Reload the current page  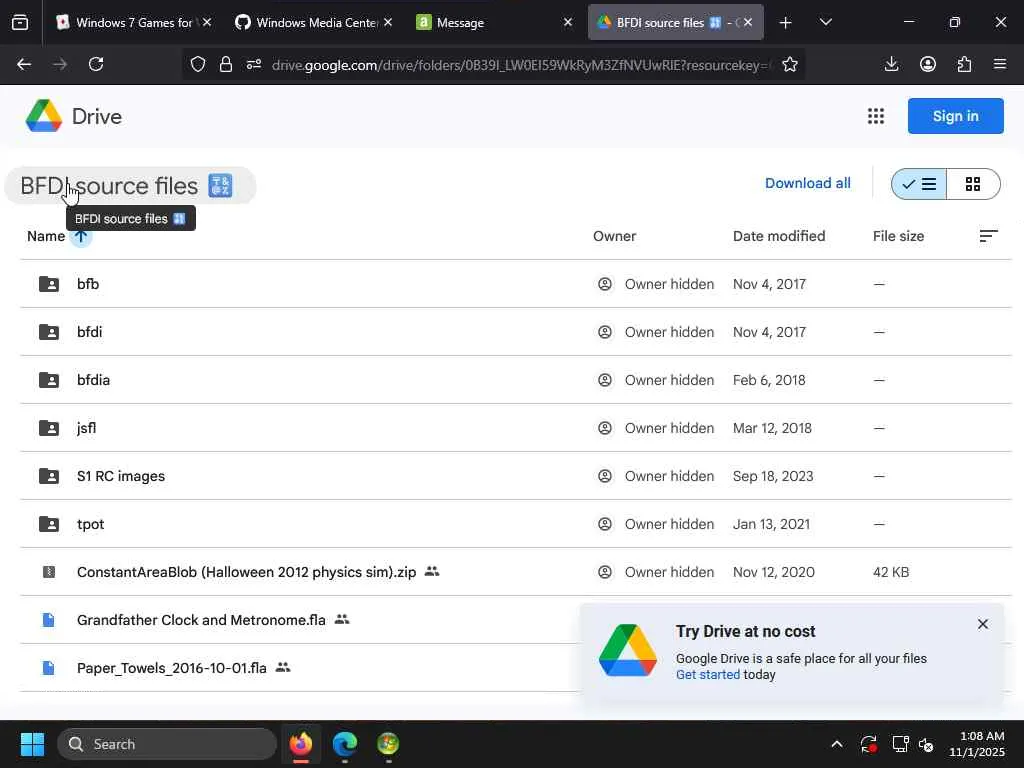tap(96, 64)
